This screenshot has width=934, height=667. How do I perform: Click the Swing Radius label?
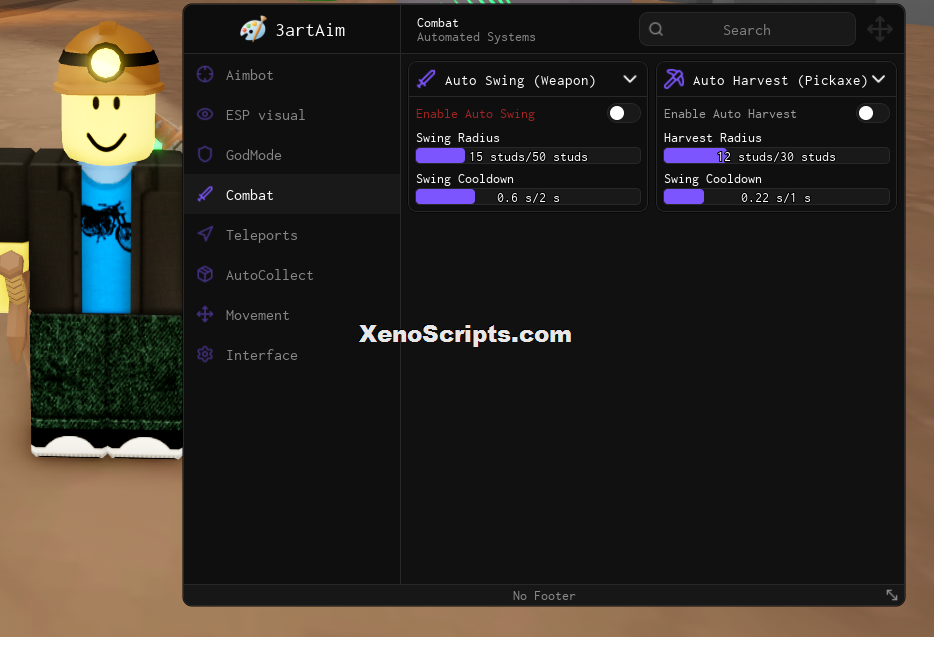pos(457,138)
